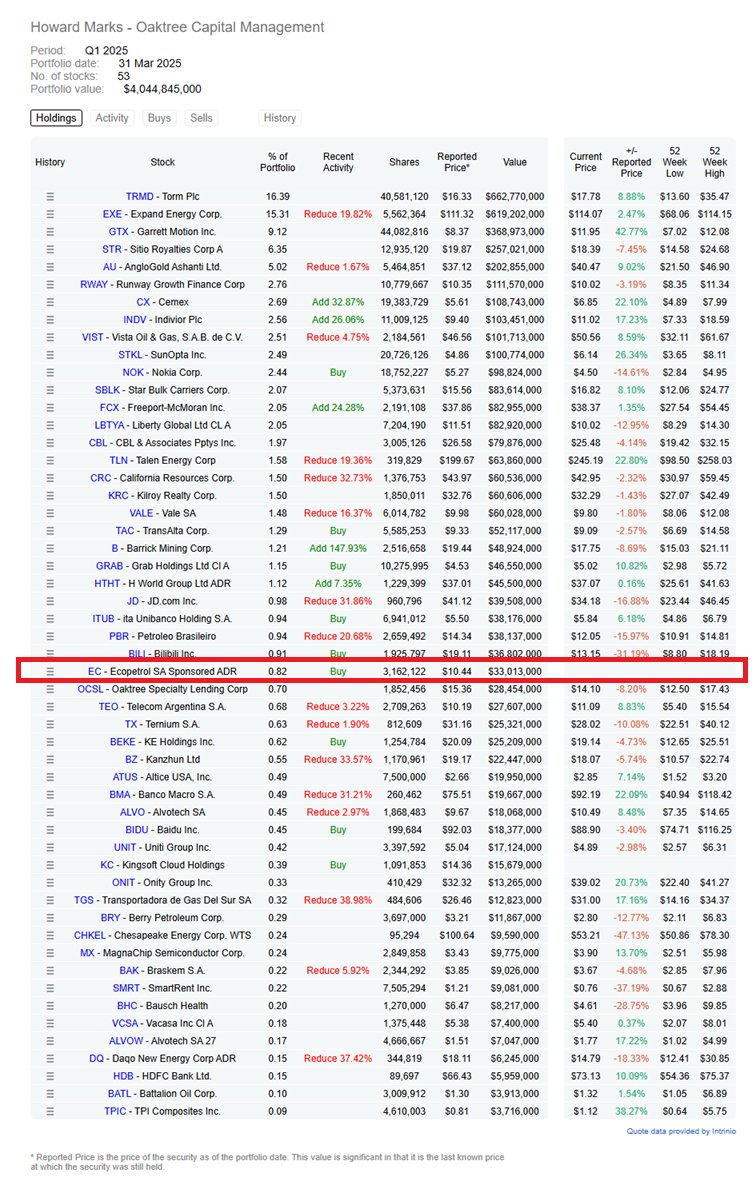This screenshot has width=756, height=1193.
Task: Open the NOK ticker link
Action: click(x=133, y=372)
